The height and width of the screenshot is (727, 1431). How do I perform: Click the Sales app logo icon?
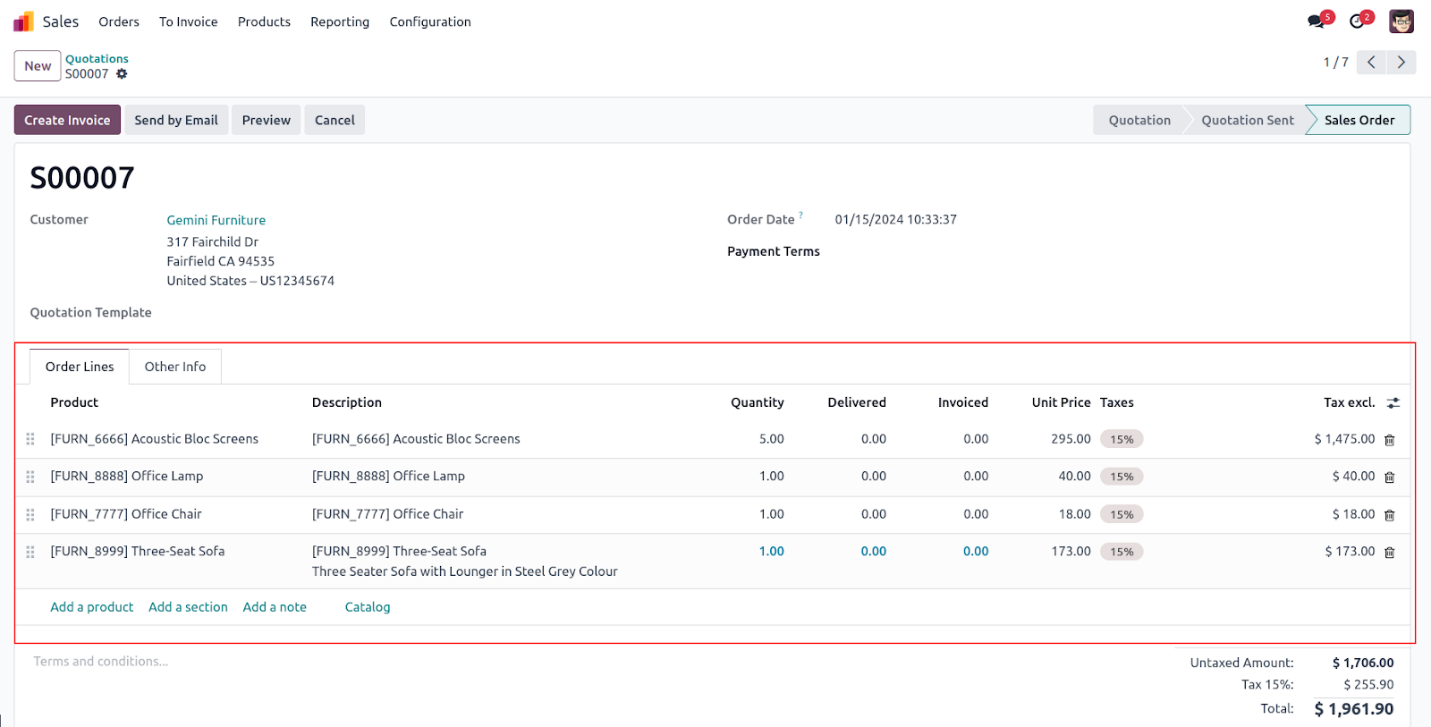[x=23, y=22]
